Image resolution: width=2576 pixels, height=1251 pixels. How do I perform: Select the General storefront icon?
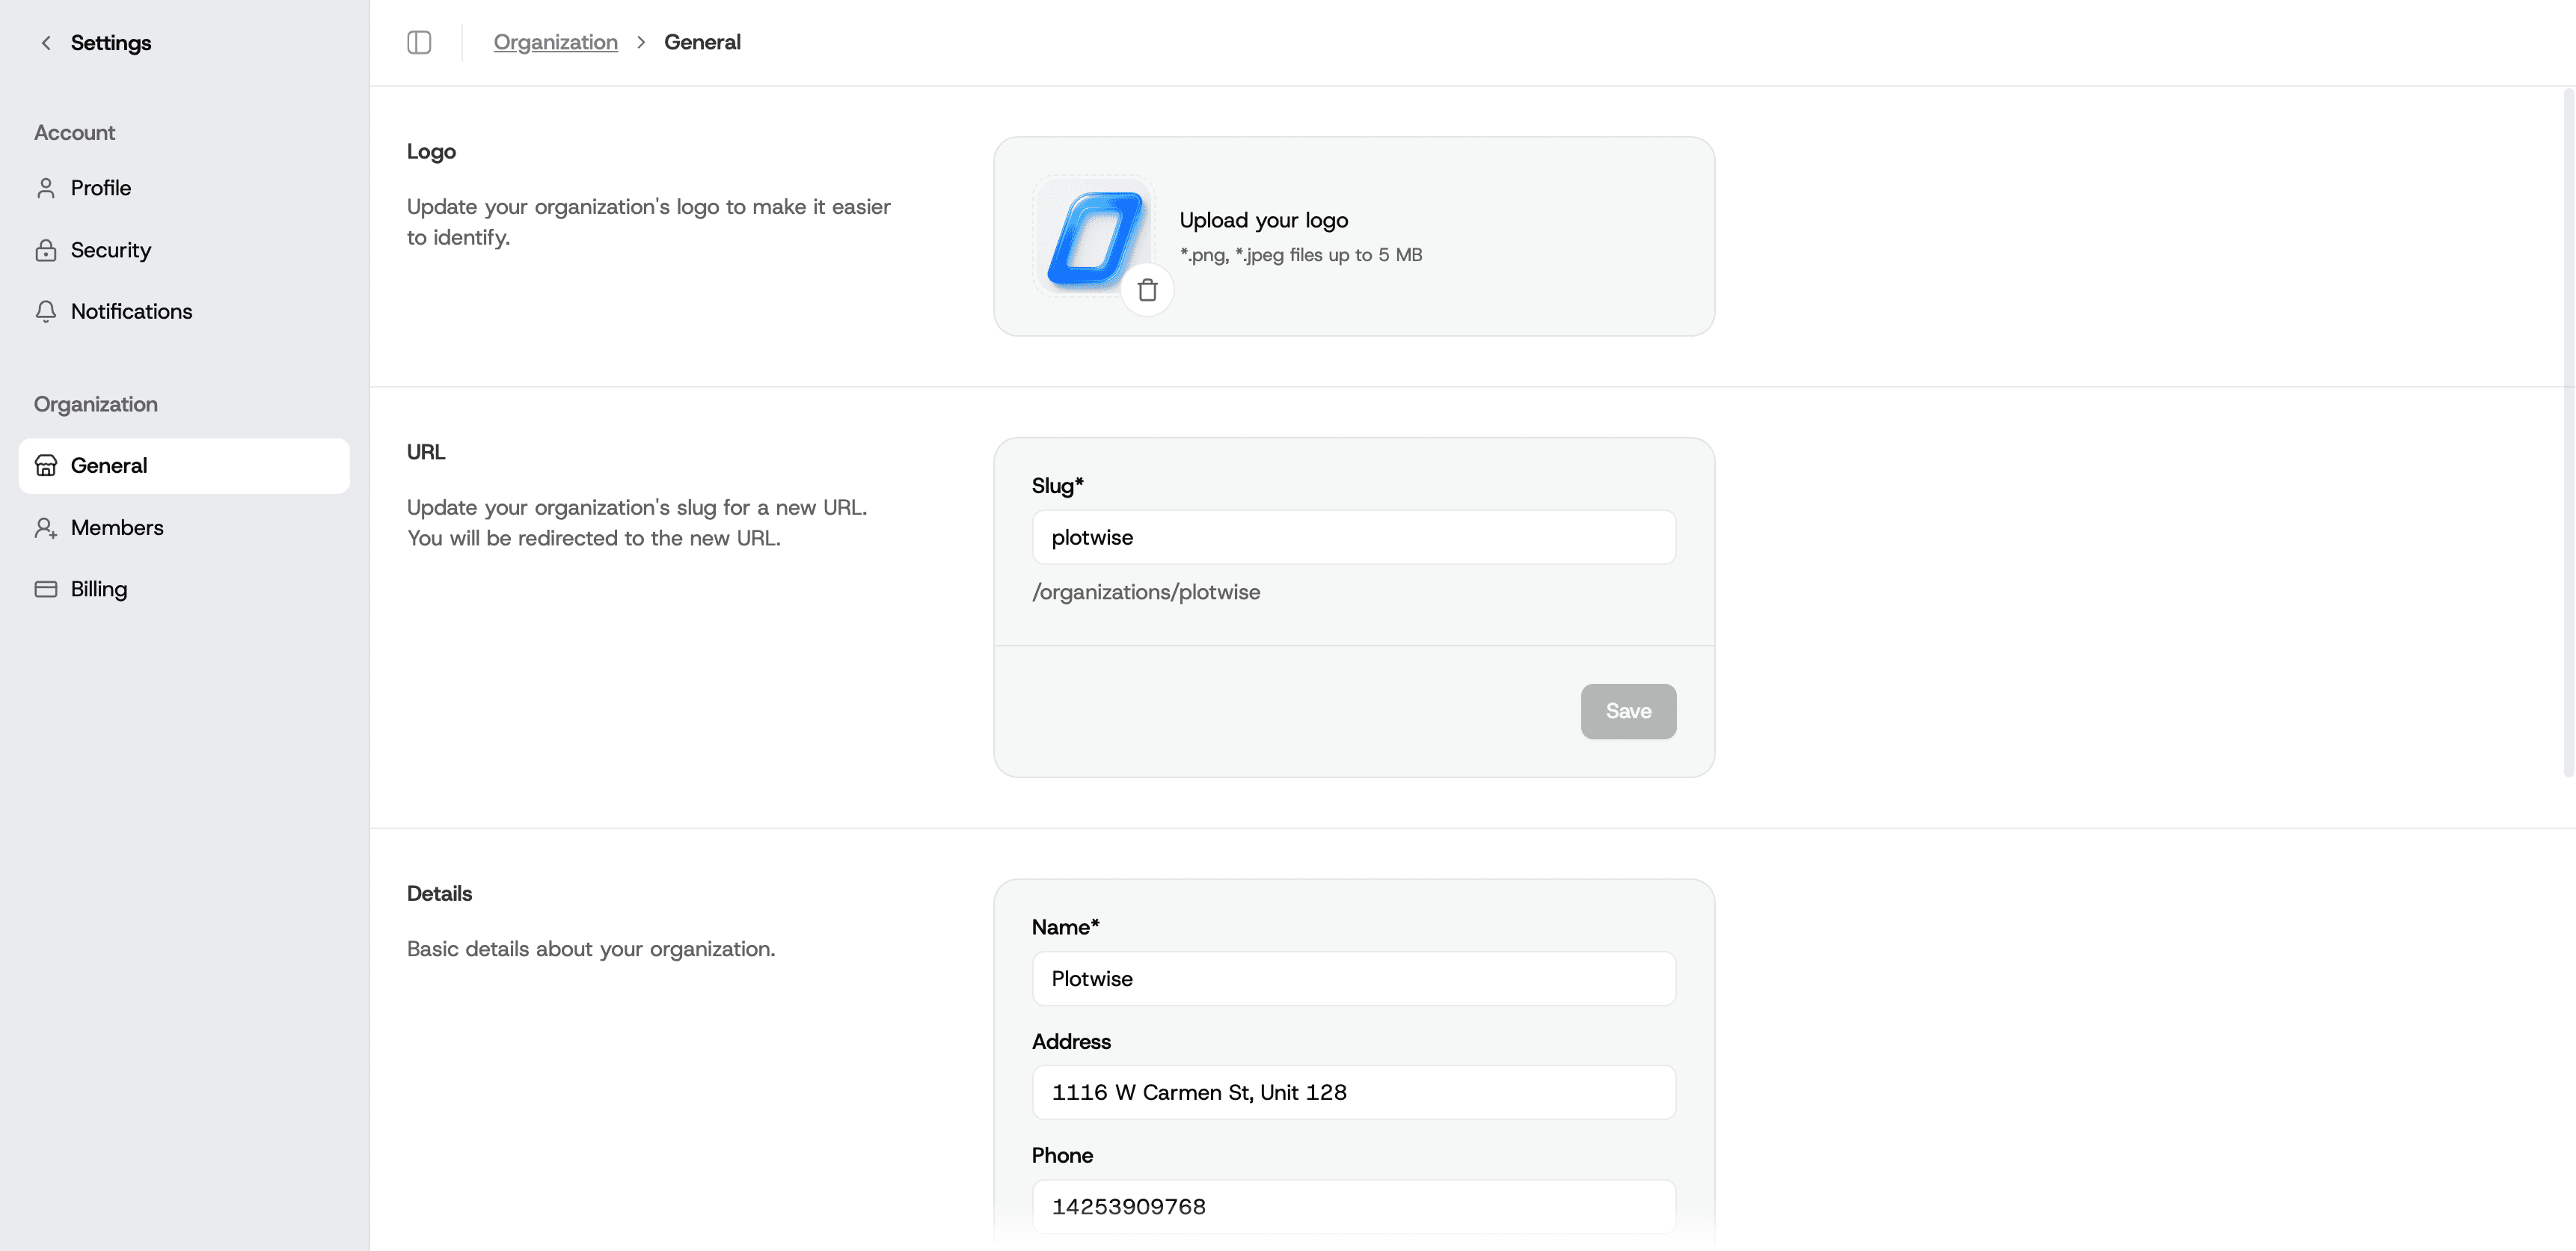point(46,465)
